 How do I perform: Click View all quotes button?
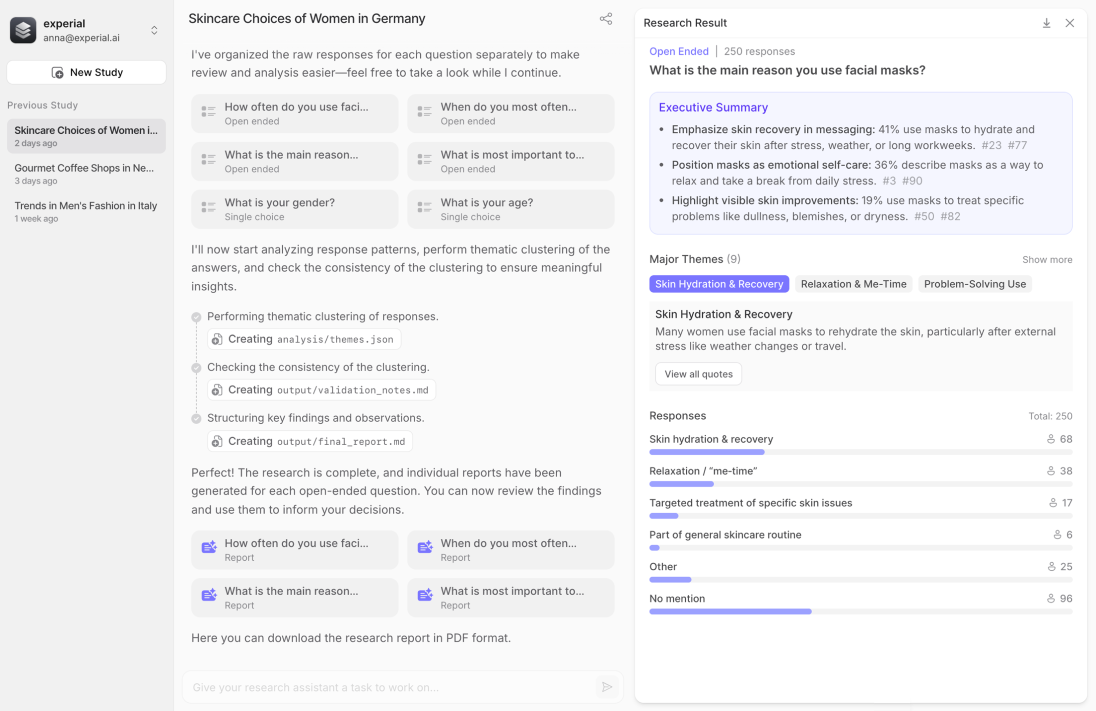coord(698,374)
